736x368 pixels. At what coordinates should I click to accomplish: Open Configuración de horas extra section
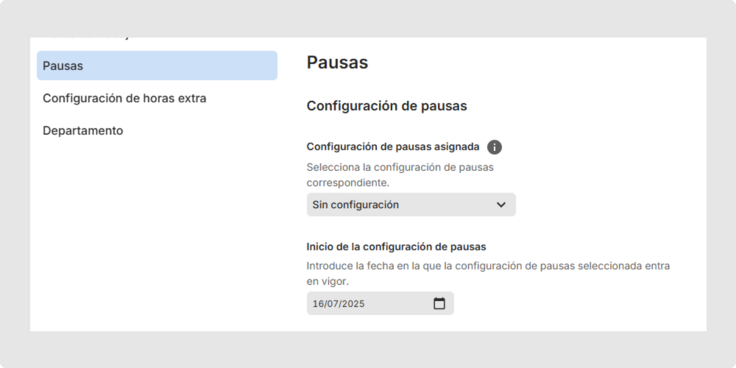pos(124,99)
